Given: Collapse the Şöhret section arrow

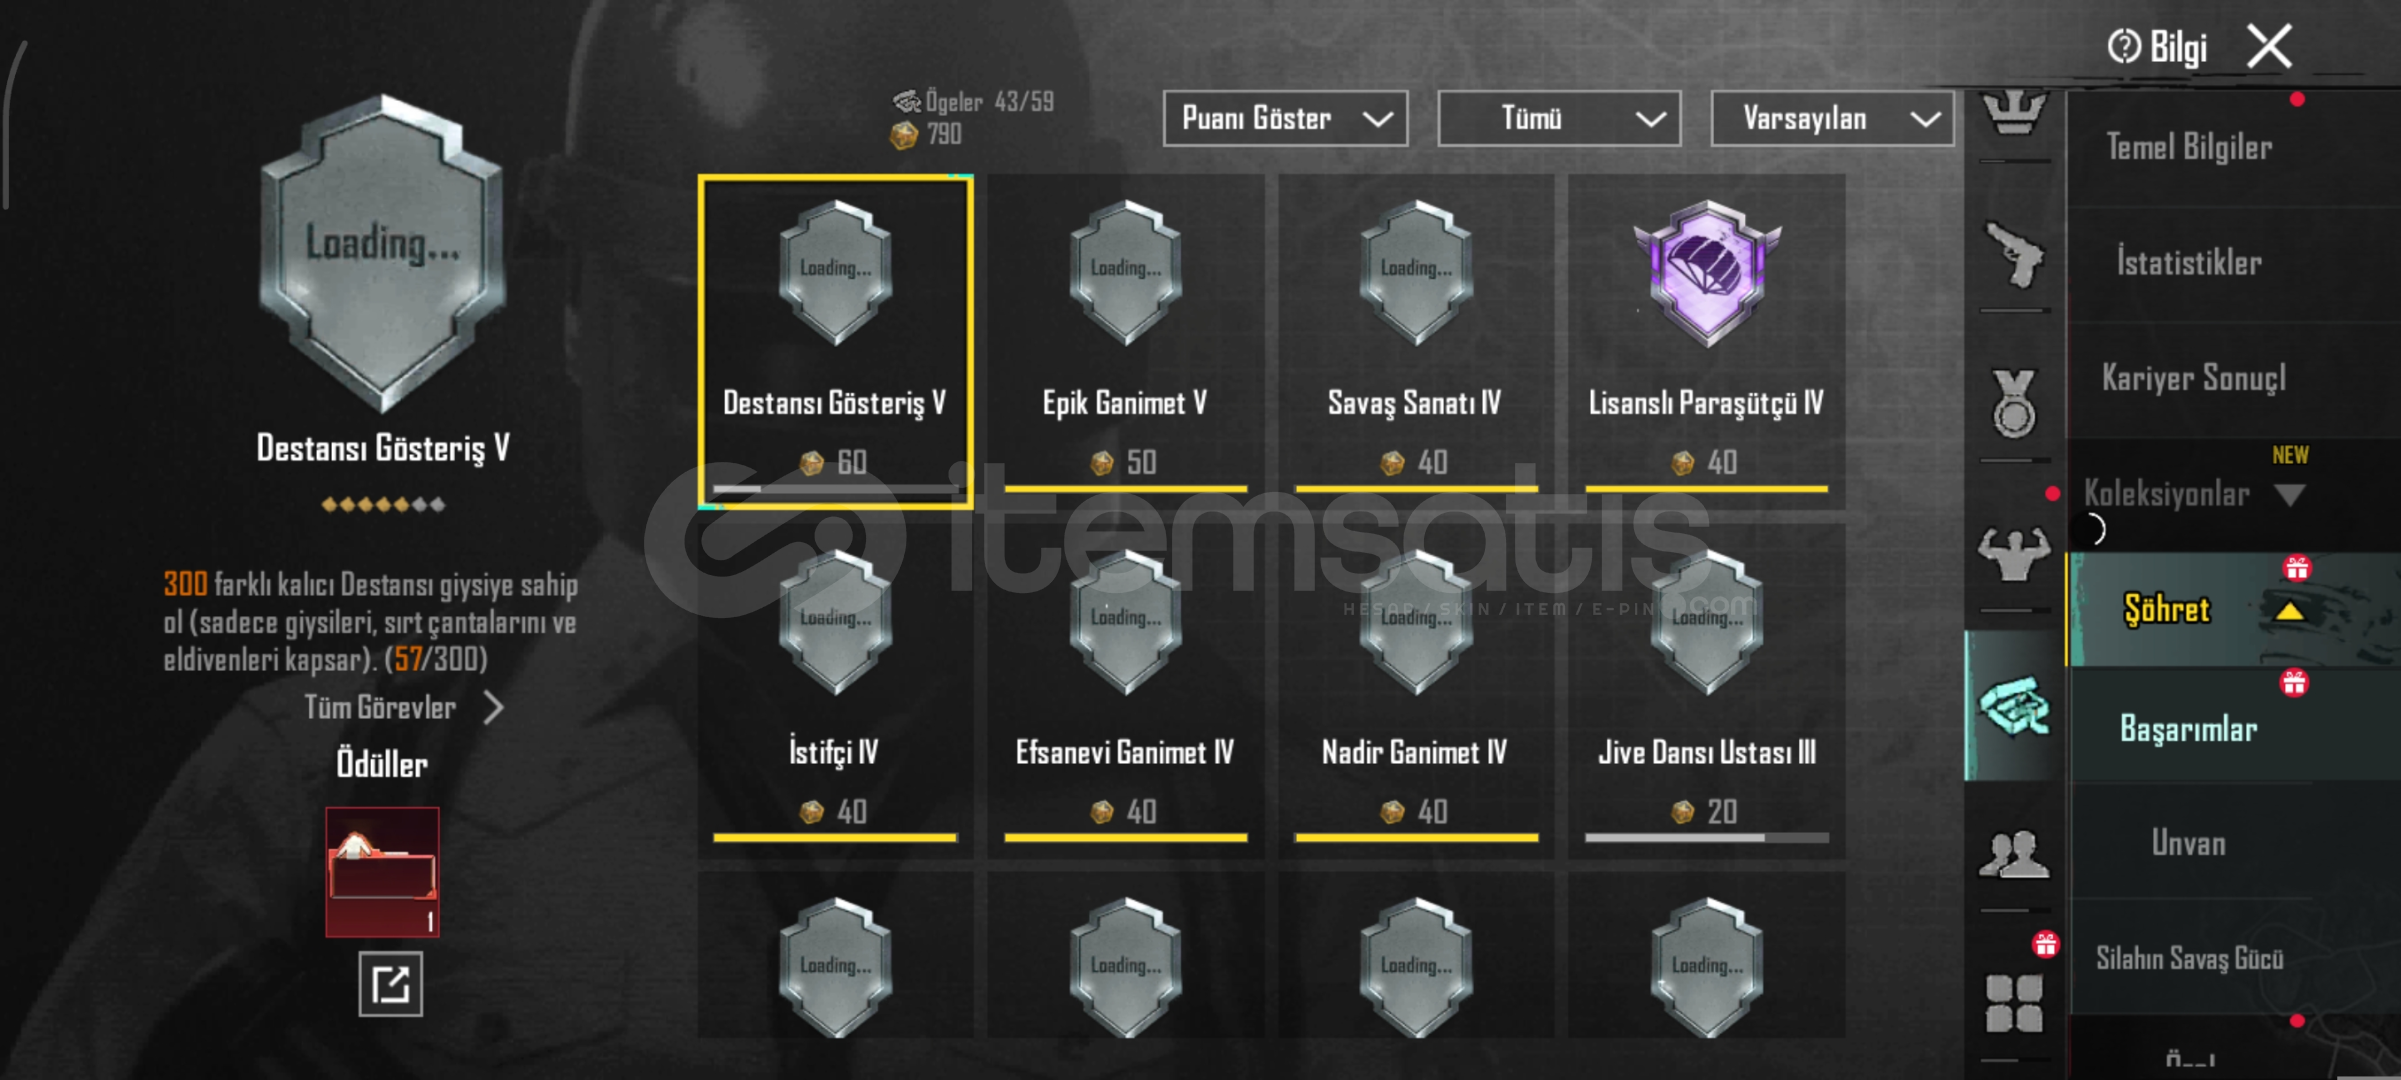Looking at the screenshot, I should (x=2289, y=611).
